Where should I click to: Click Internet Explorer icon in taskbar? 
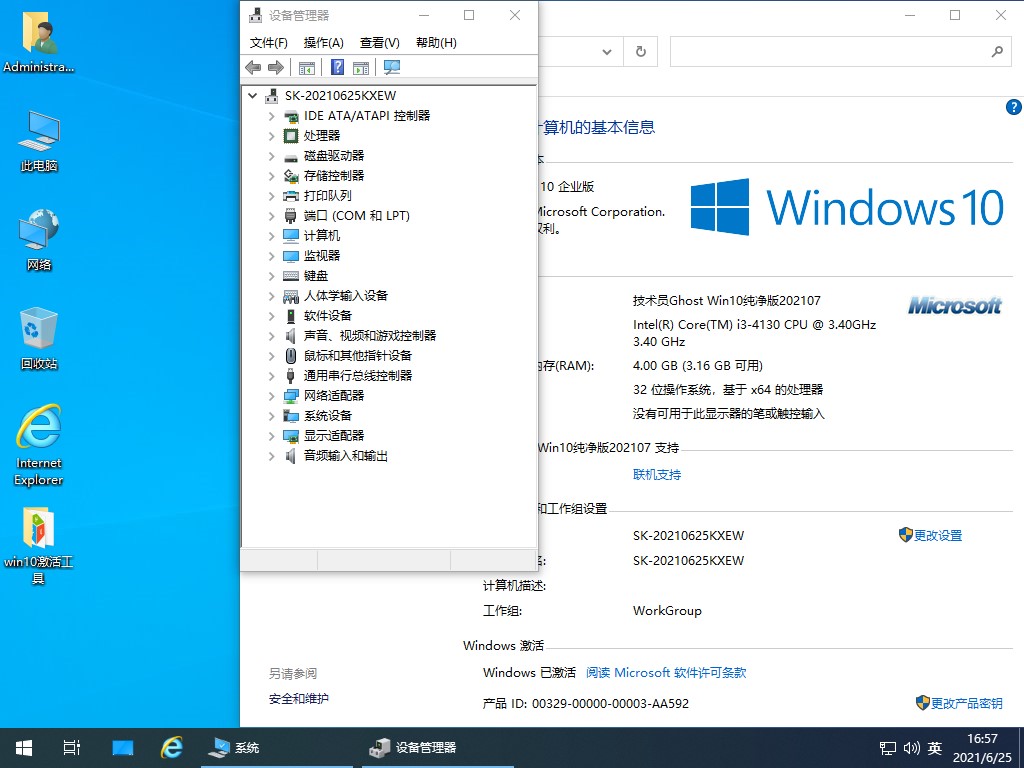coord(172,747)
